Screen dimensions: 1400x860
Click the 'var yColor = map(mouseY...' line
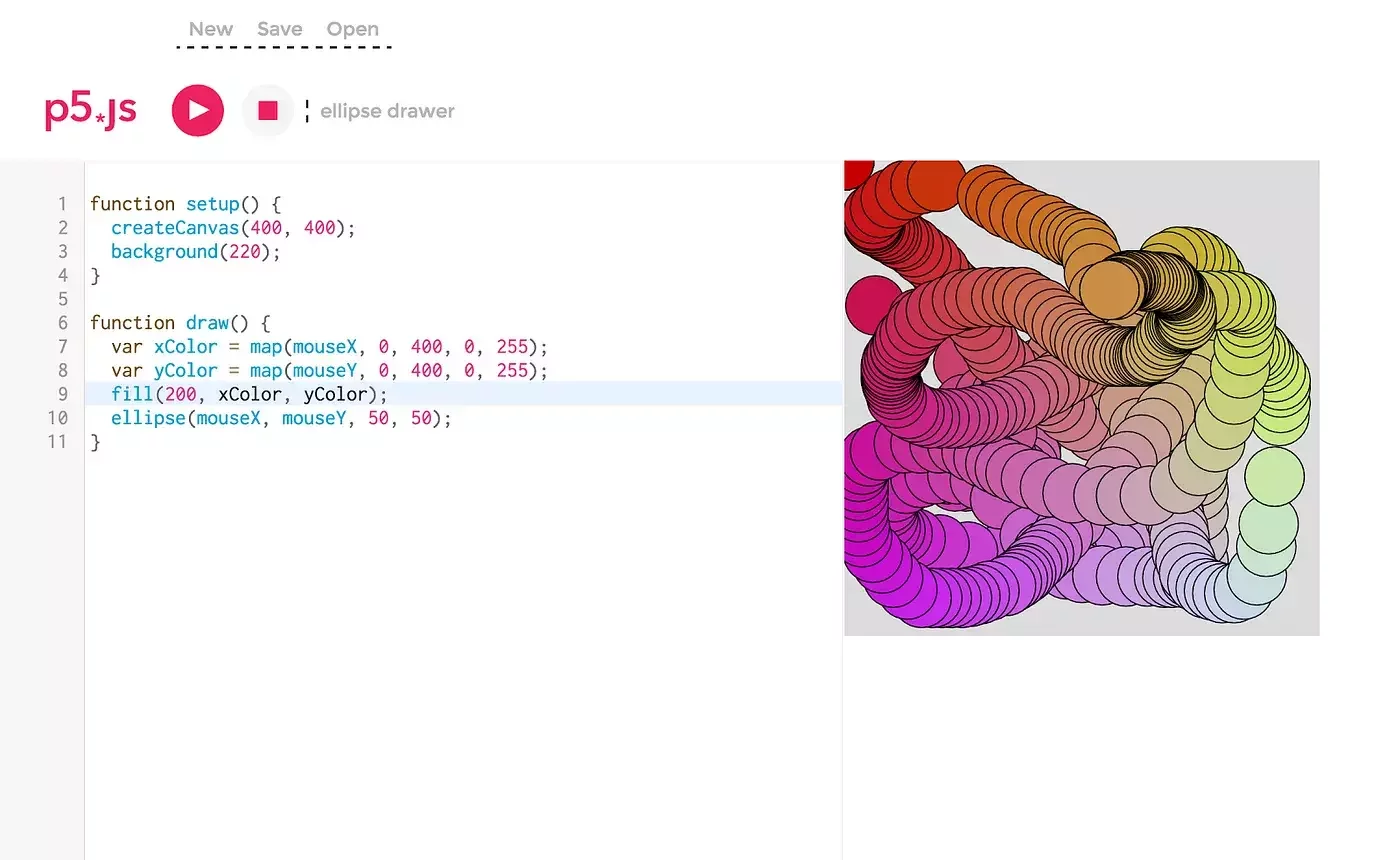pos(330,371)
